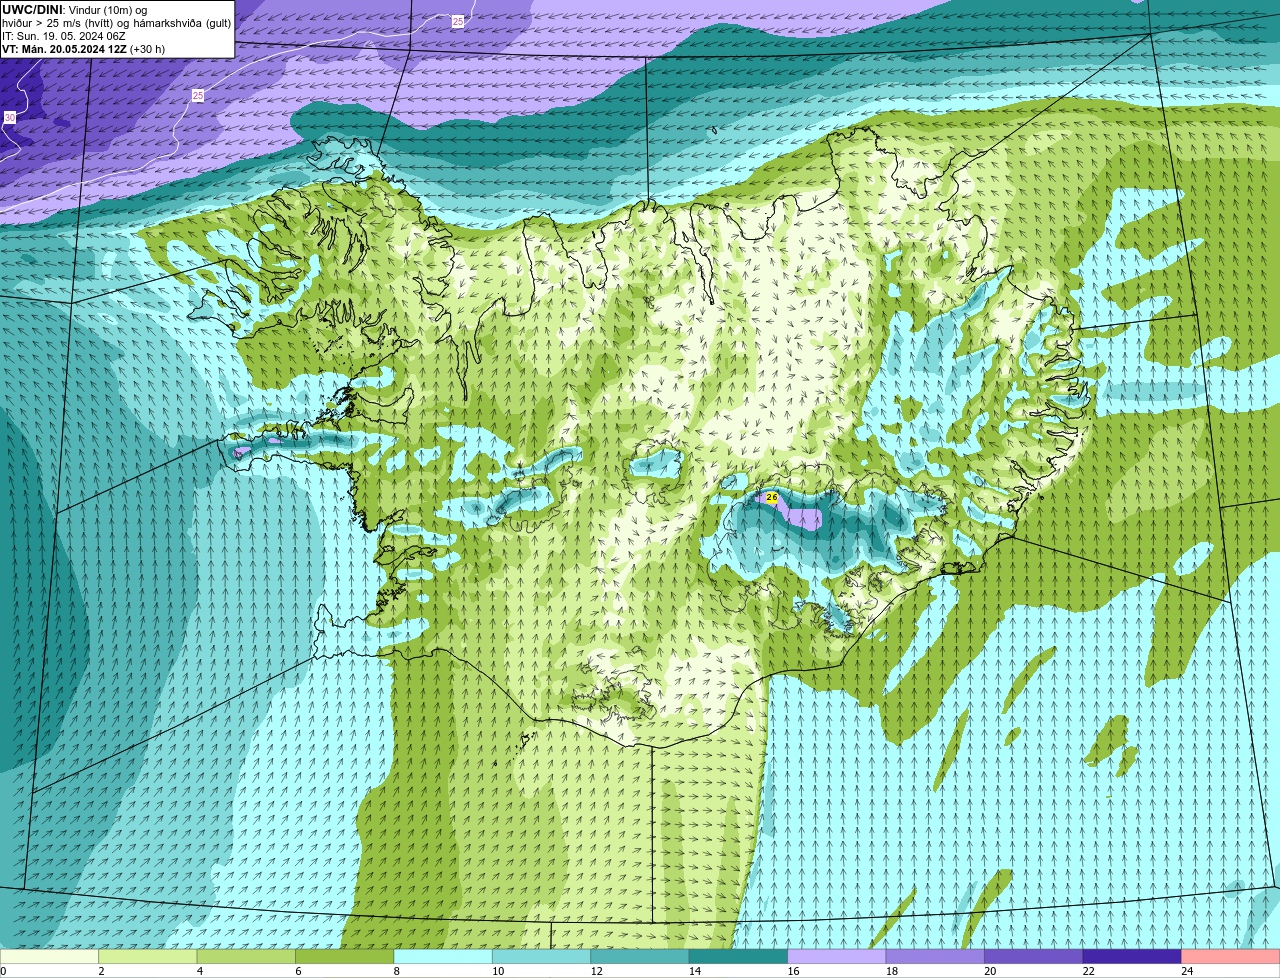Click the yellow 26 max gust marker
Screen dimensions: 1280x978
pyautogui.click(x=771, y=497)
